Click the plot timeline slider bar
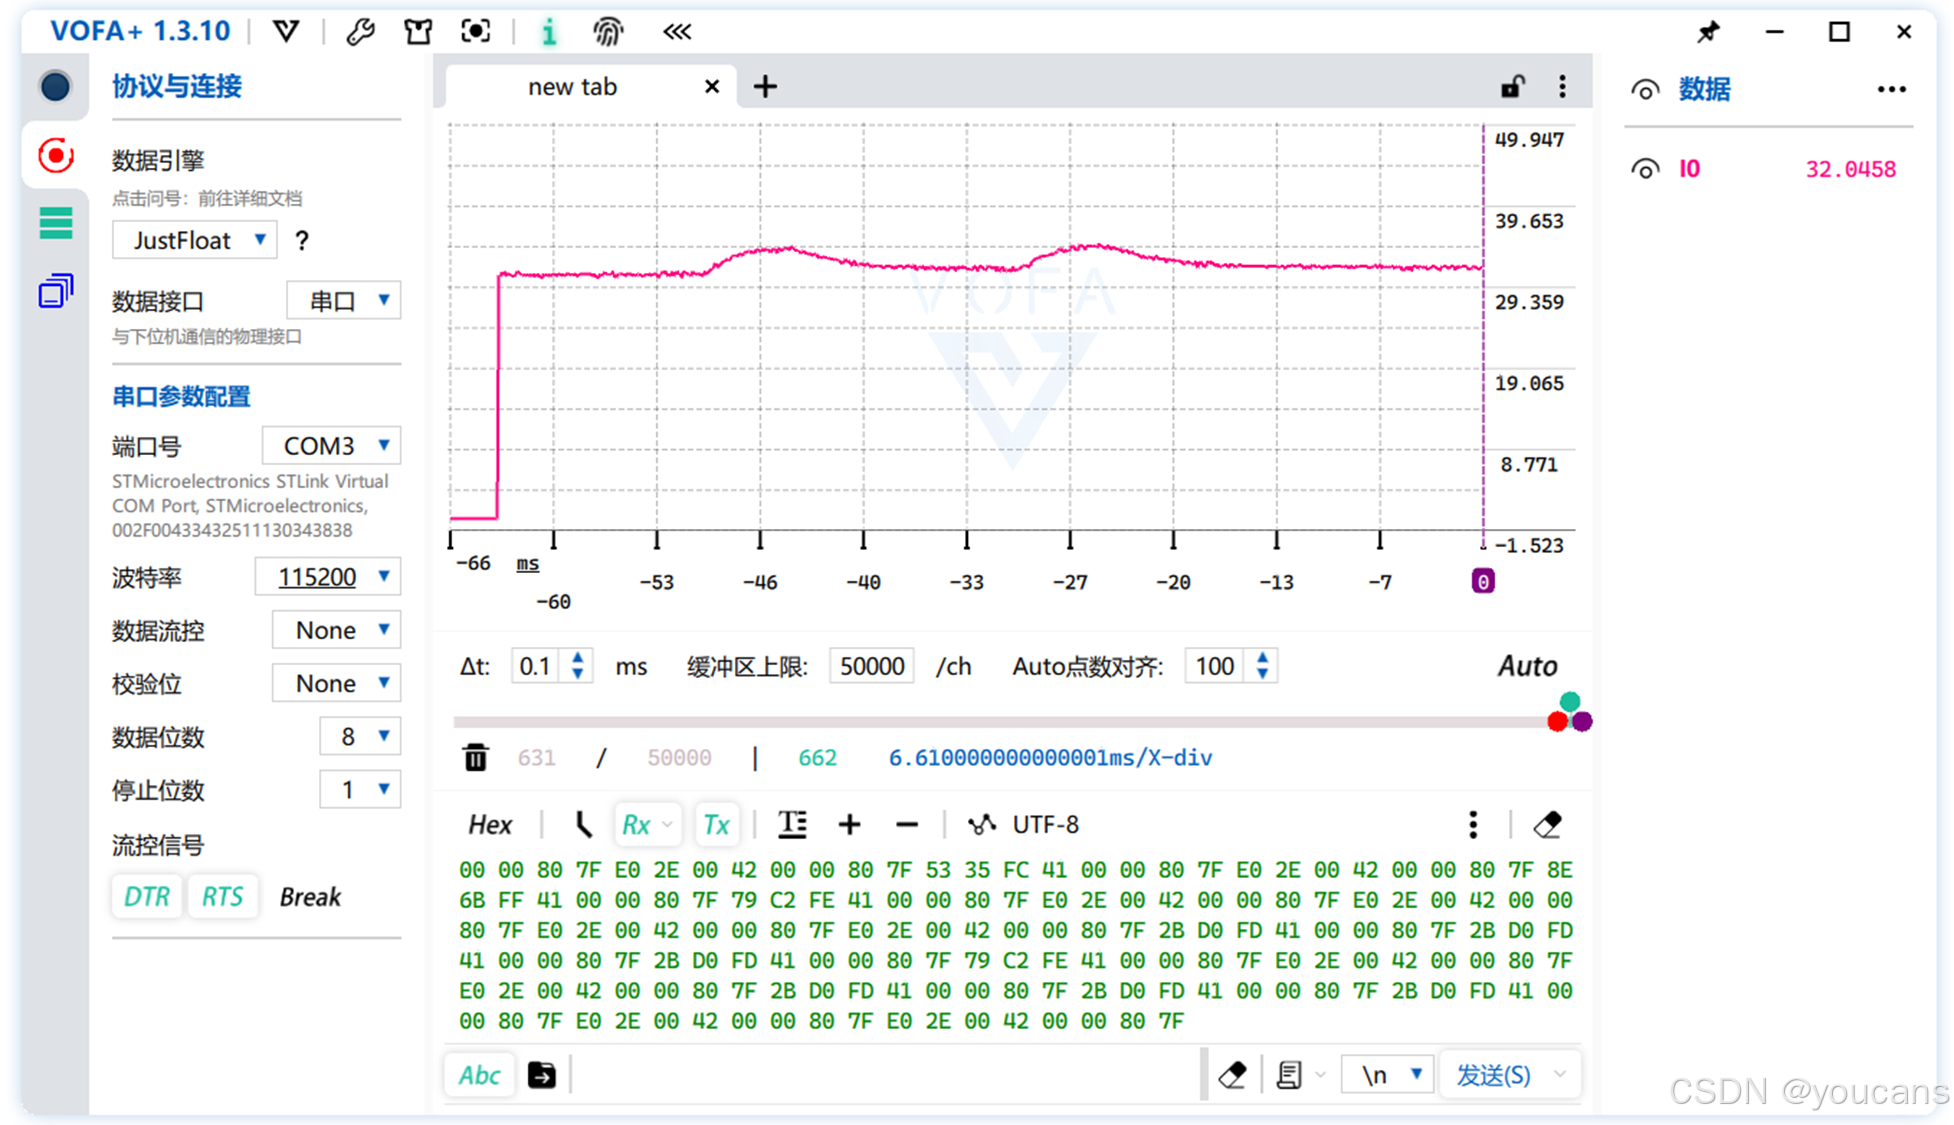 coord(1000,722)
